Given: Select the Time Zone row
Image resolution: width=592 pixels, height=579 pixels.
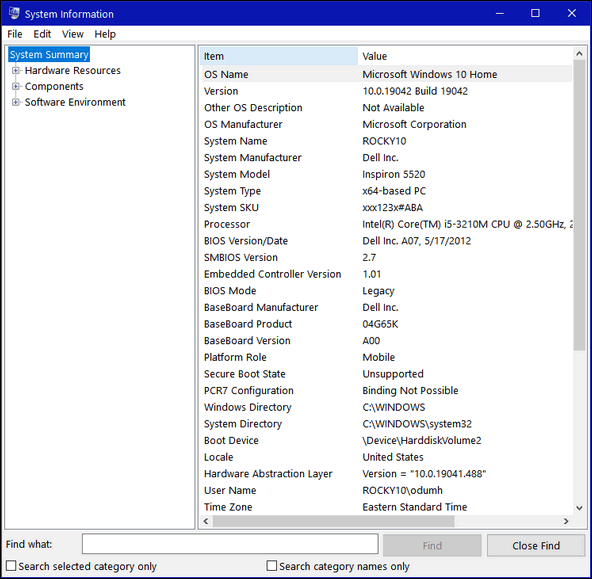Looking at the screenshot, I should [386, 507].
